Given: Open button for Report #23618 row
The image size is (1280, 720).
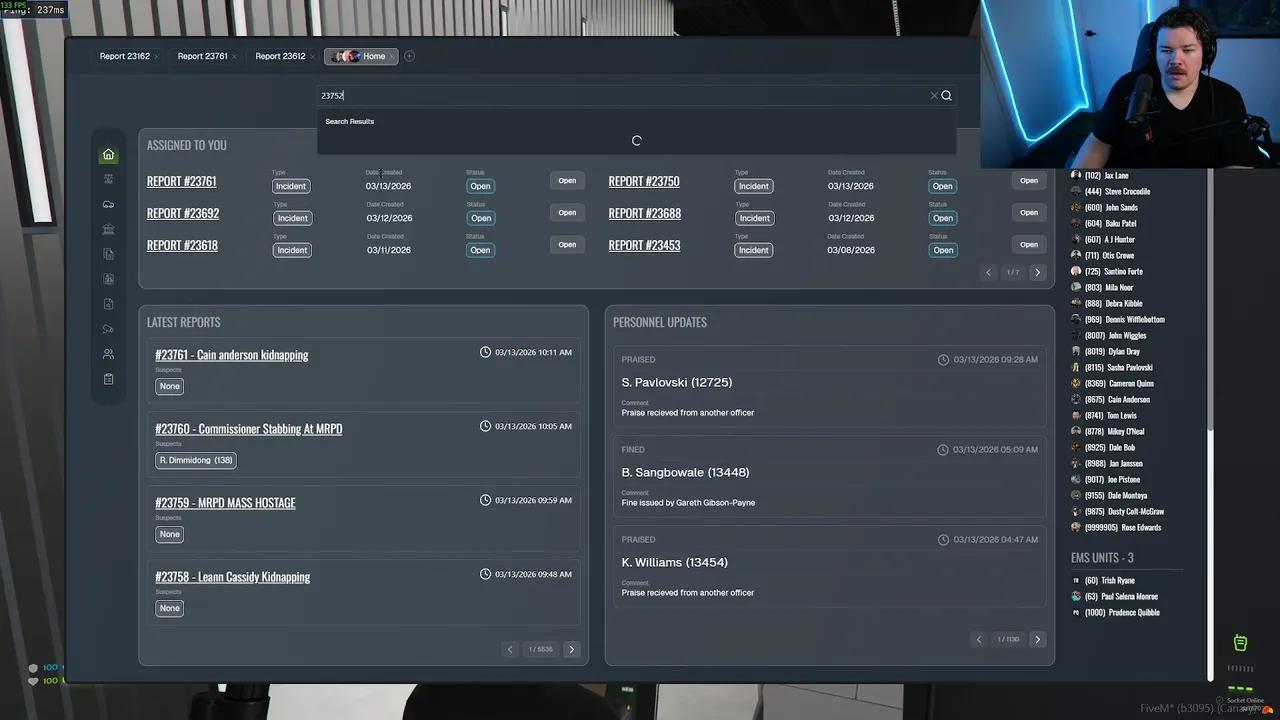Looking at the screenshot, I should pyautogui.click(x=567, y=245).
